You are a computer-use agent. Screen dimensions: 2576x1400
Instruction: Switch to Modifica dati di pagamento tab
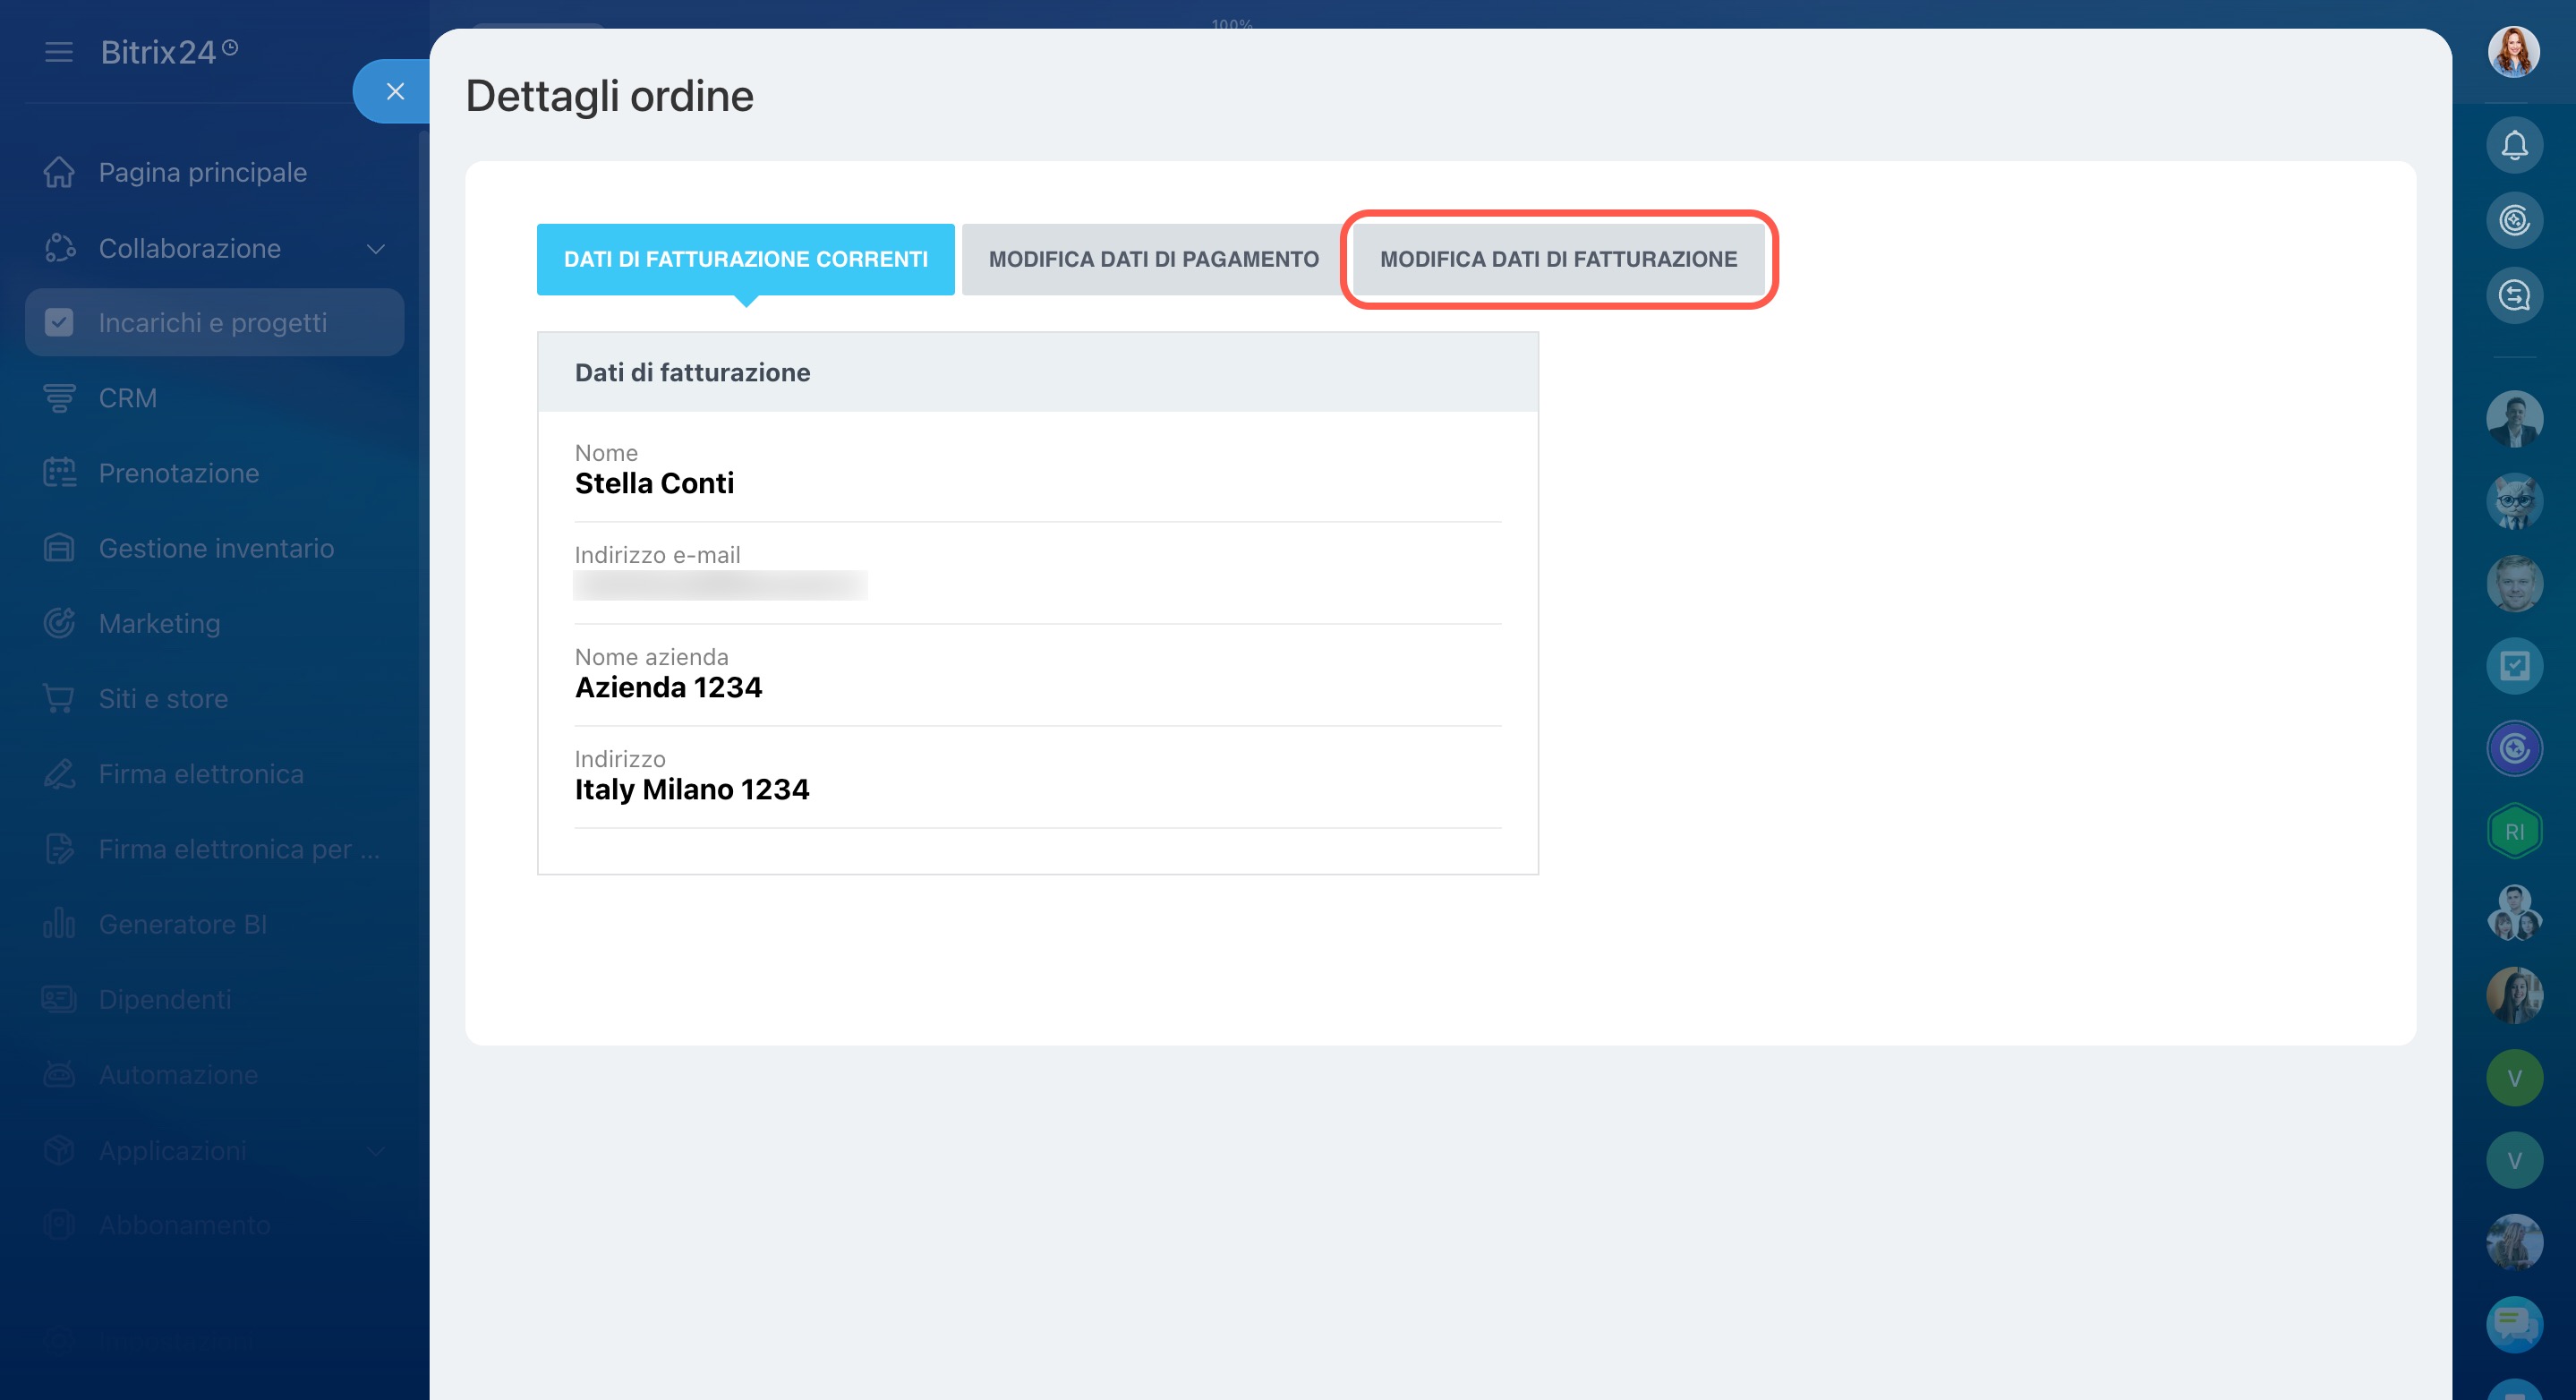click(x=1153, y=259)
